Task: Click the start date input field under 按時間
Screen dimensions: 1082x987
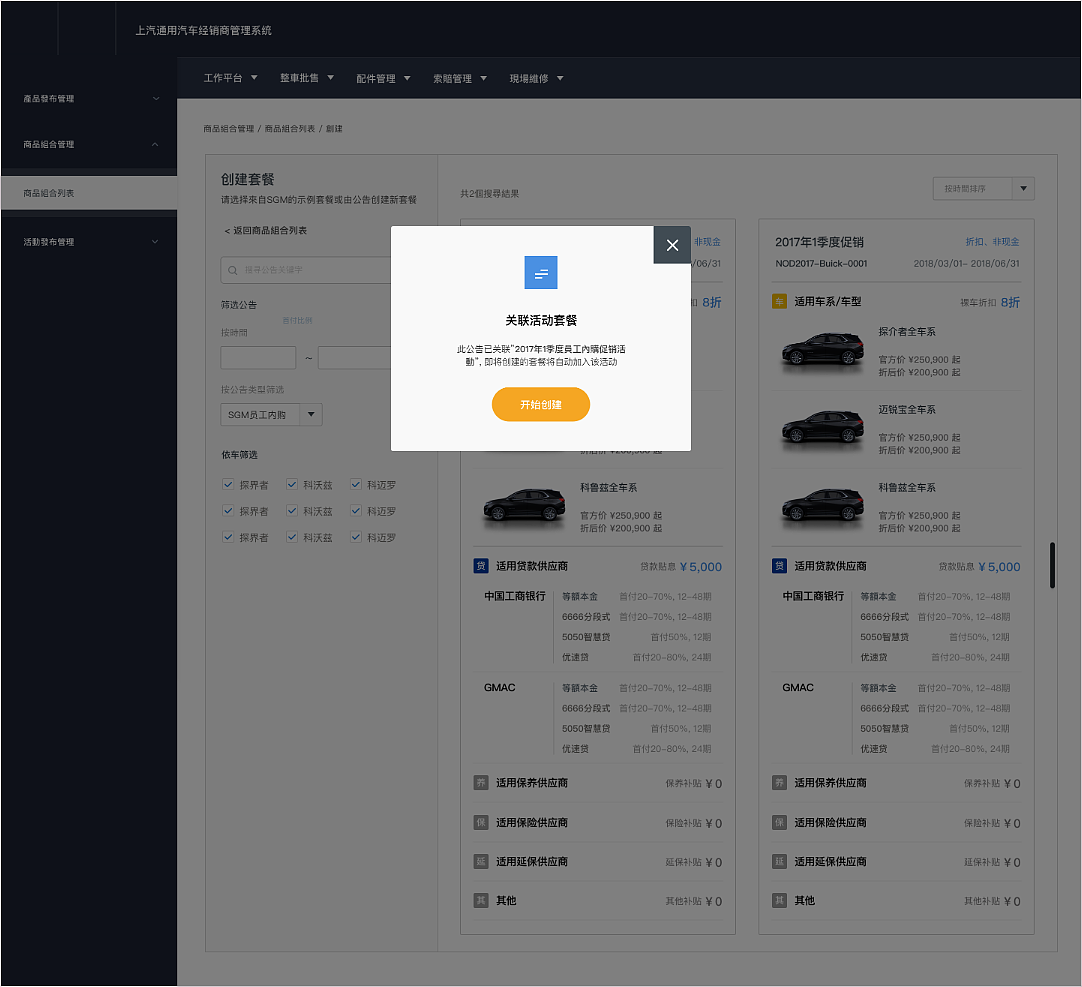Action: pyautogui.click(x=257, y=357)
